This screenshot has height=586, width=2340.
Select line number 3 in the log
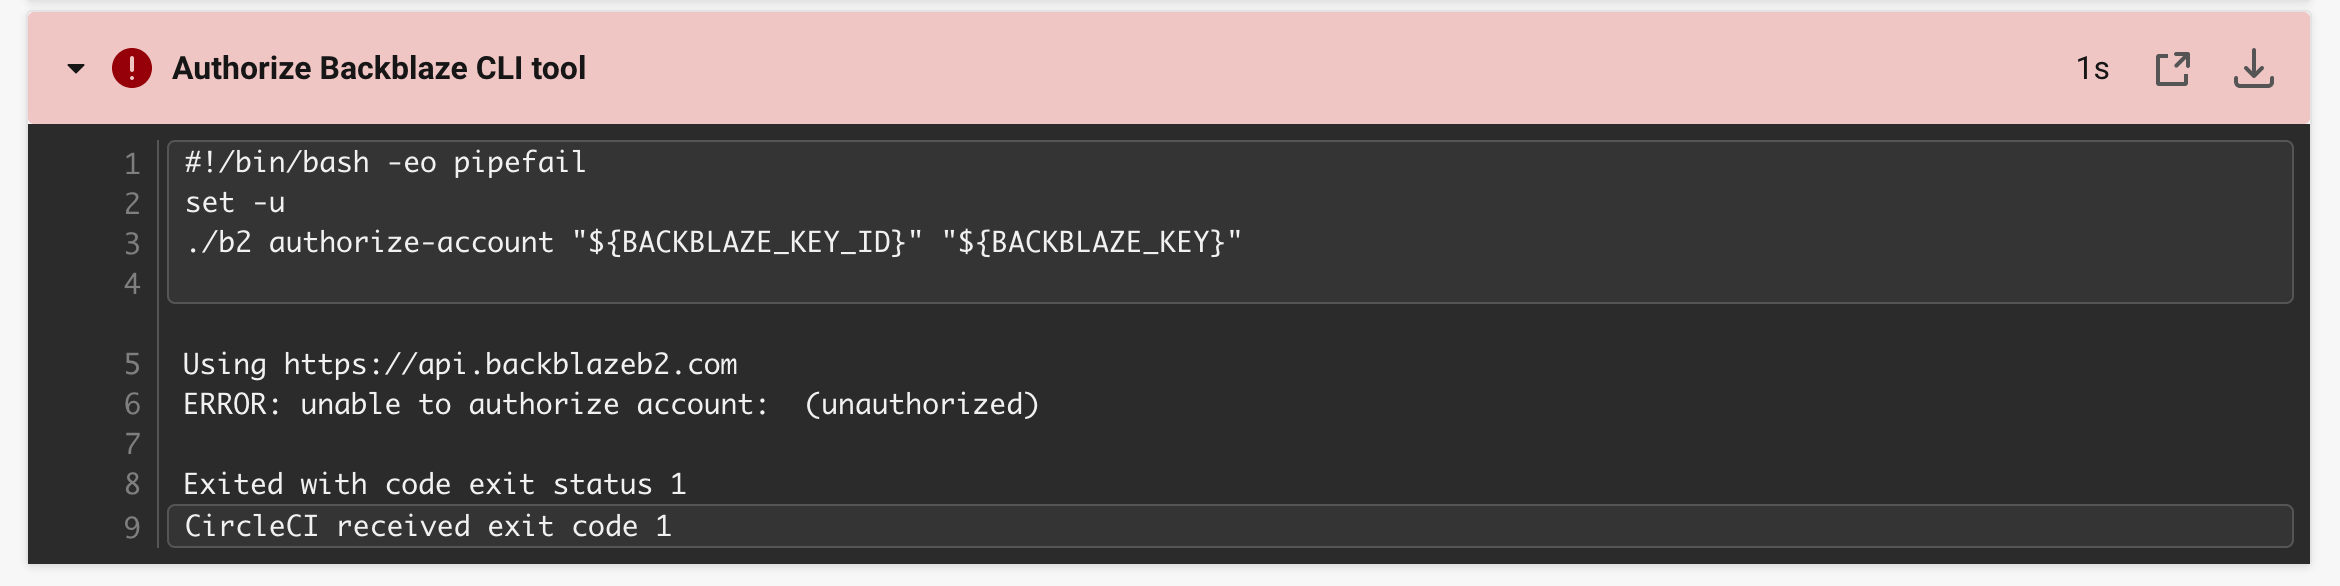click(132, 241)
